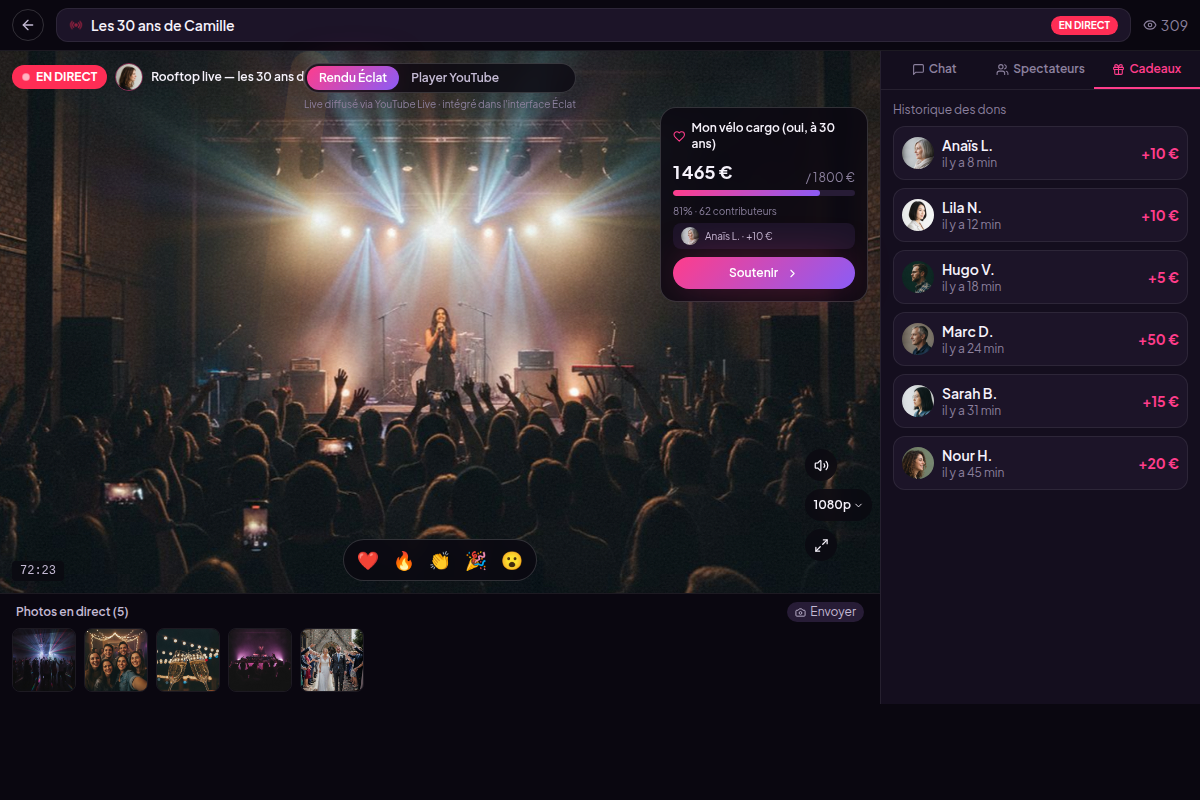Click the EN DIRECT badge in title bar

[1084, 25]
